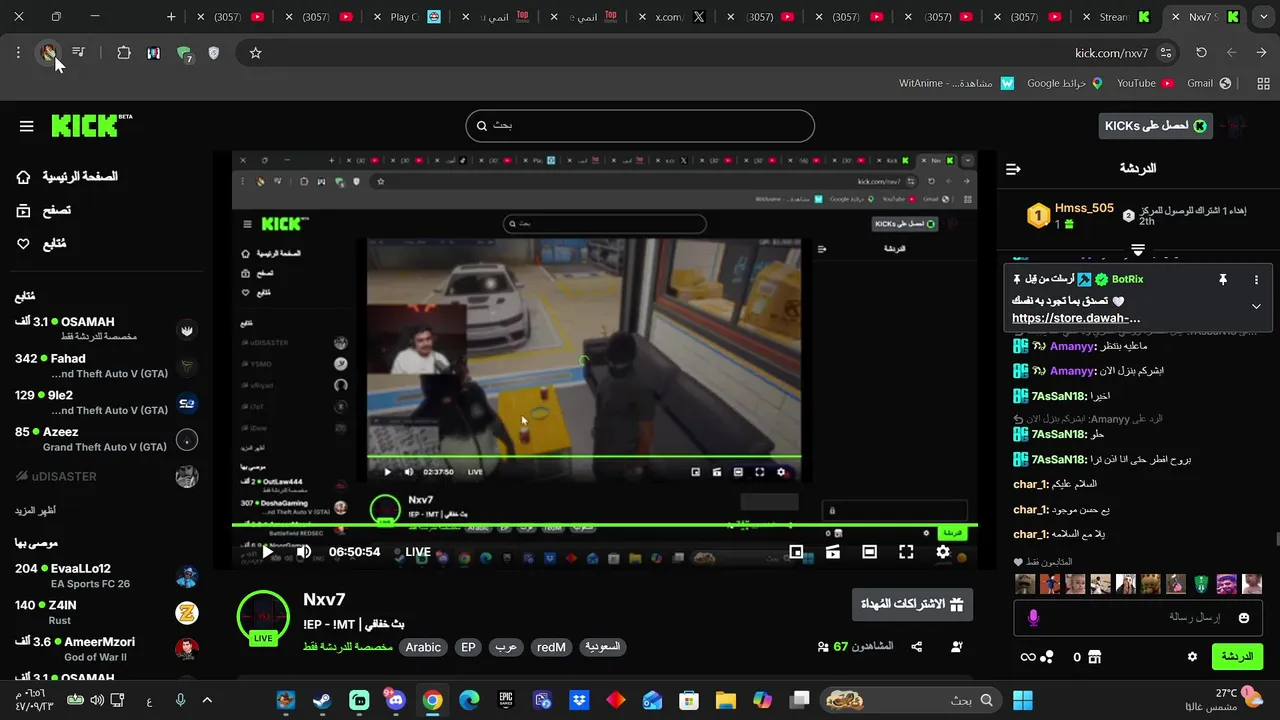Toggle picture-in-picture on the player
Screen dimensions: 1280x720
pyautogui.click(x=796, y=552)
